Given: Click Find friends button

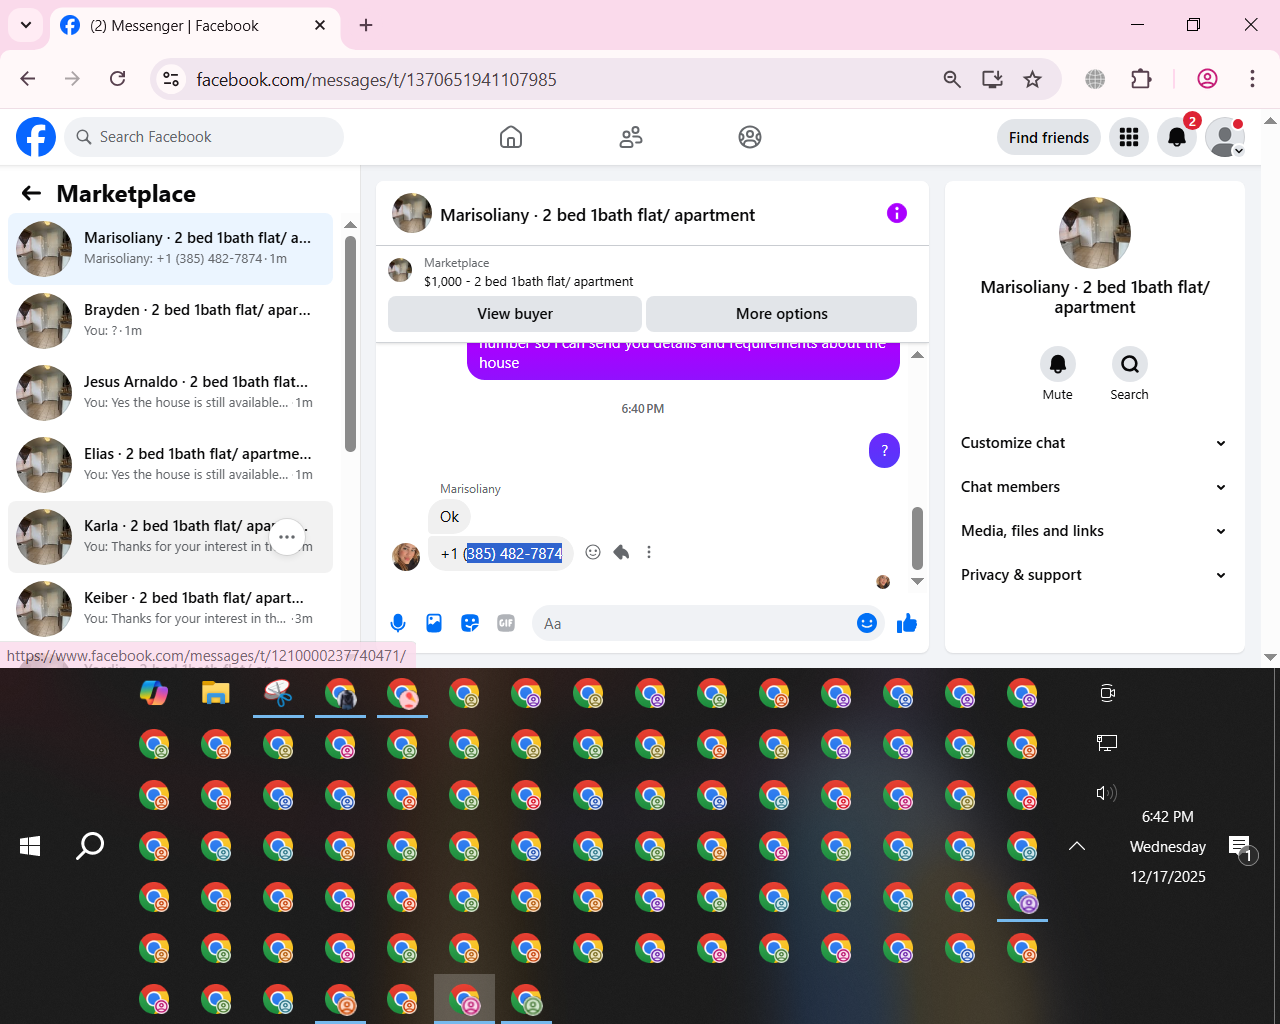Looking at the screenshot, I should click(1049, 137).
